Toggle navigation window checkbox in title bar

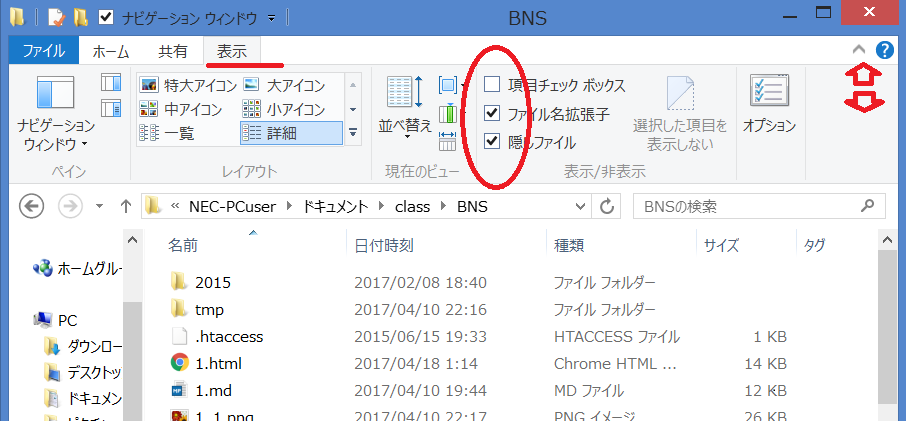click(106, 18)
